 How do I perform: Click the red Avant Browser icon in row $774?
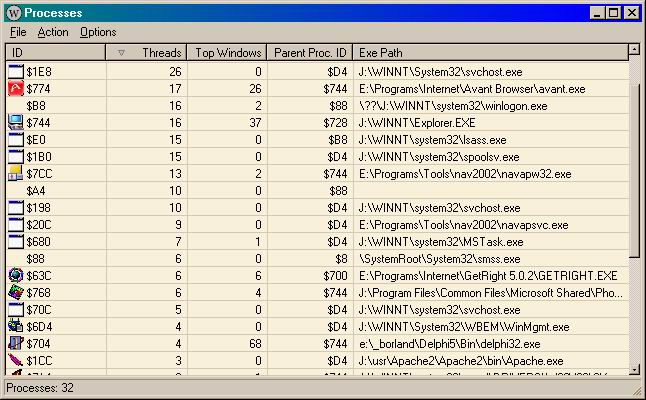[16, 89]
